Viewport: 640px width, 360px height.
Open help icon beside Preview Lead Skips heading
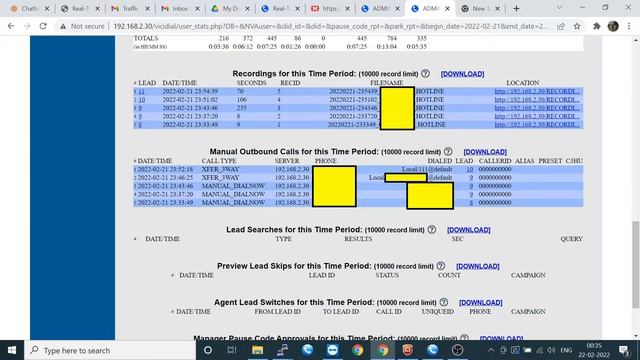coord(440,266)
